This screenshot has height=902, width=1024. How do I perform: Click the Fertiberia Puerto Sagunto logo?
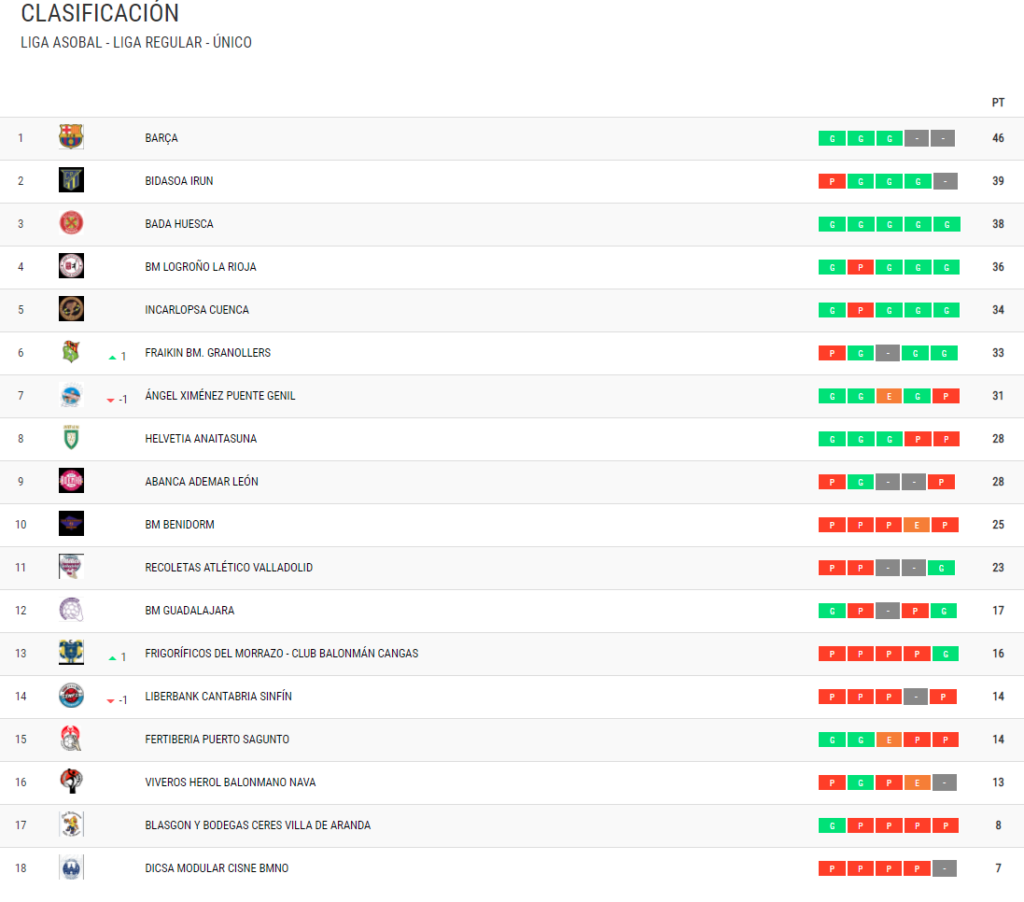[71, 739]
